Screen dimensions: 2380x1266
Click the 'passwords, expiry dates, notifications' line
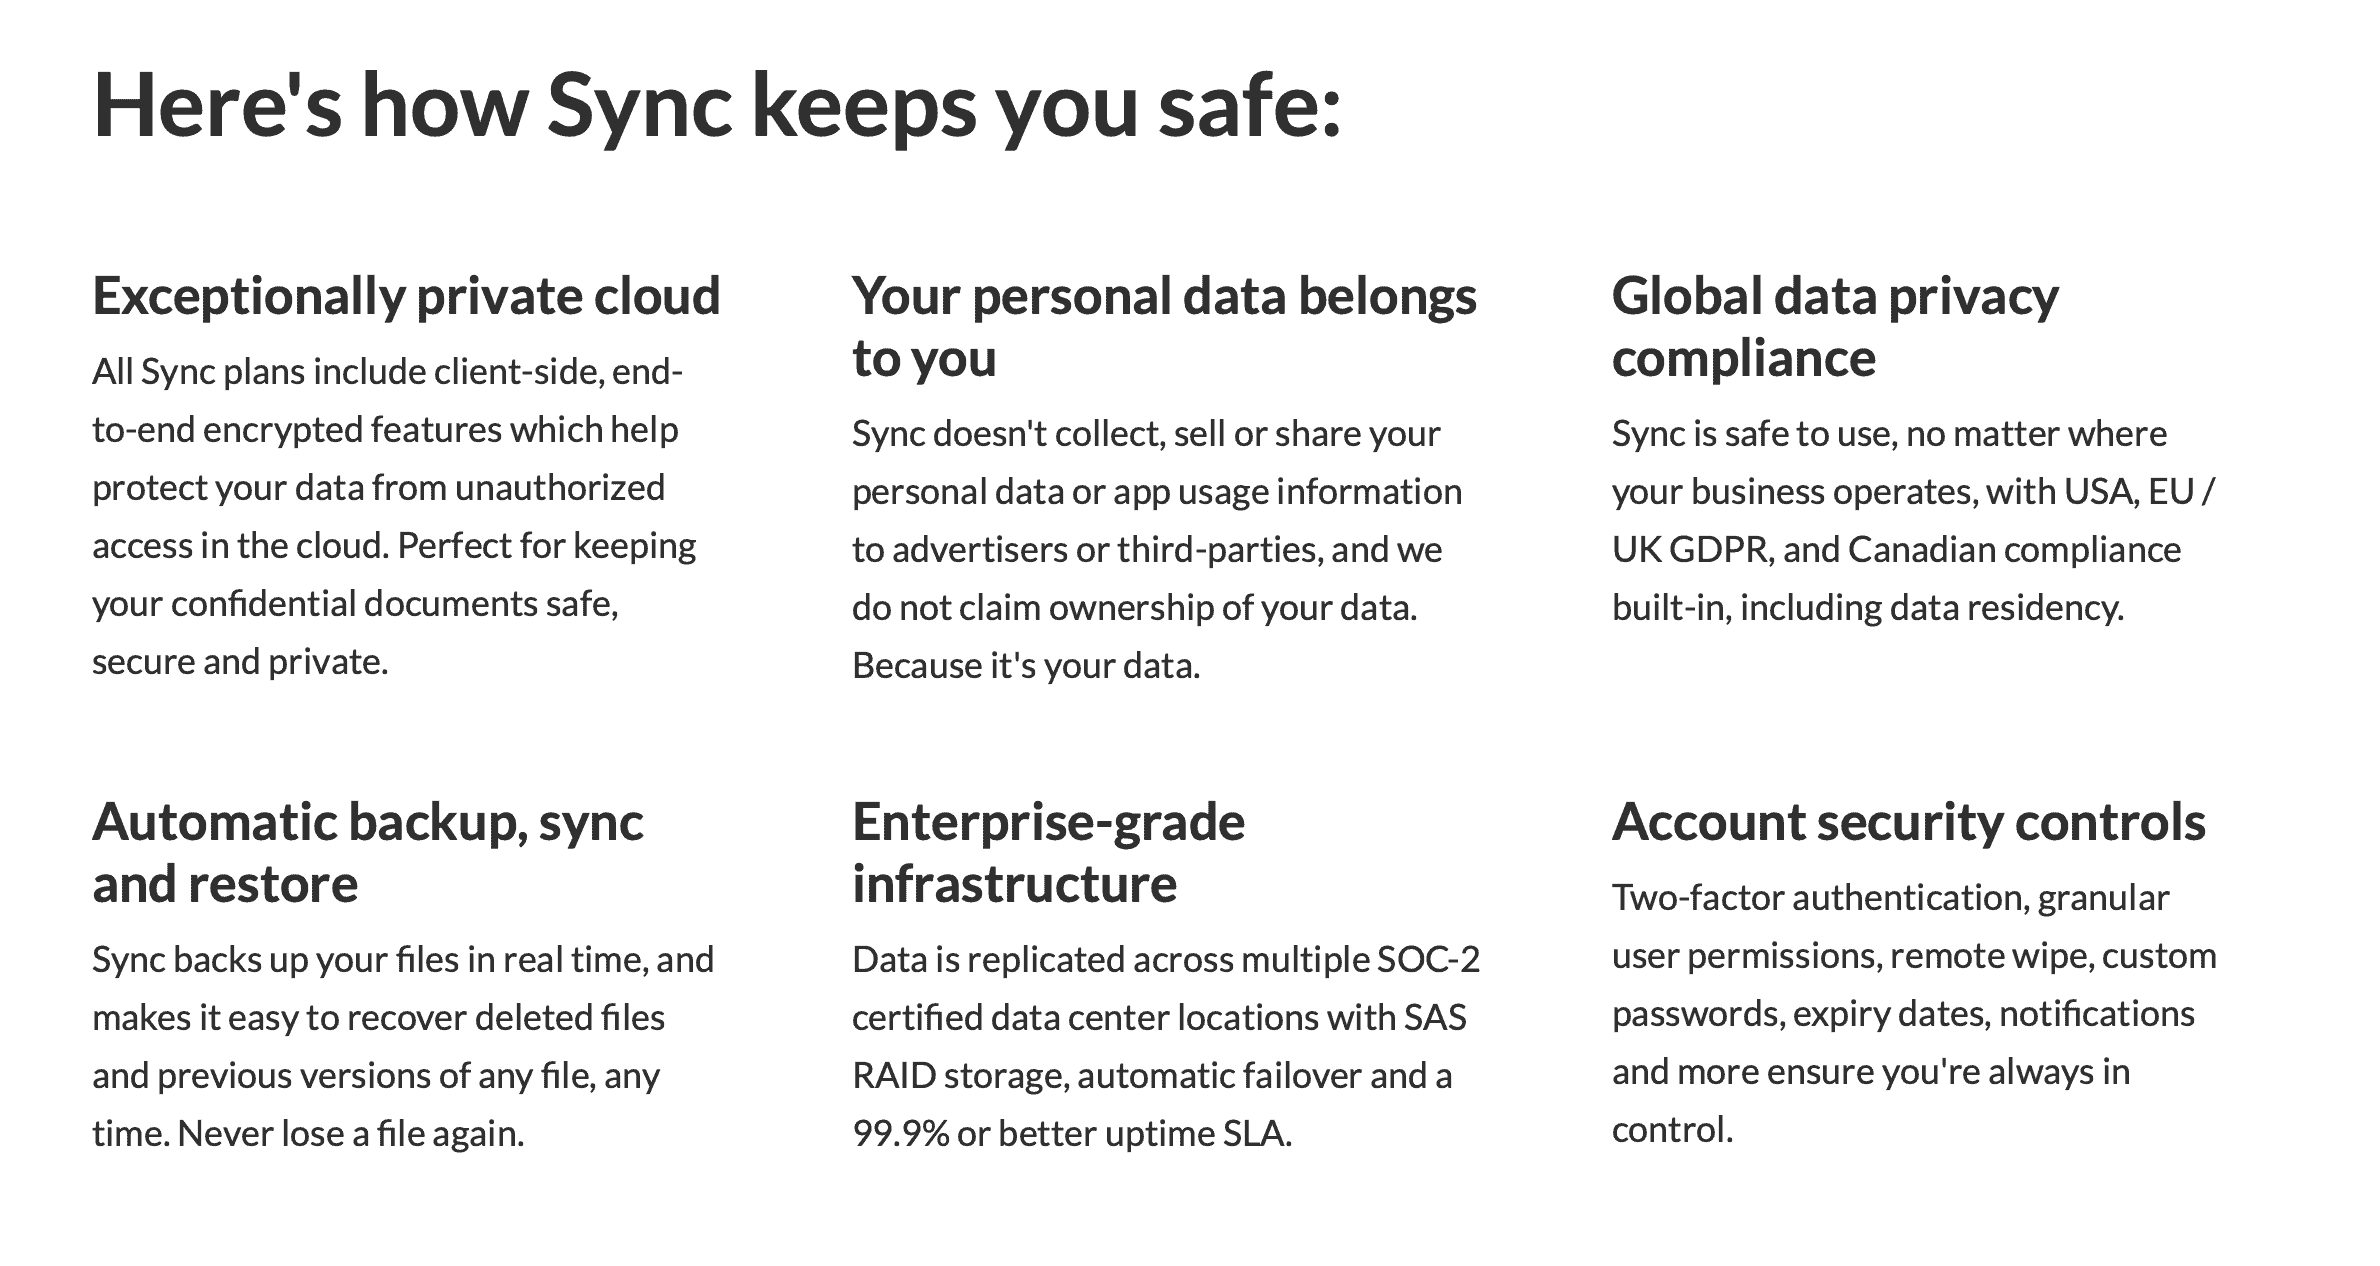[x=1903, y=1014]
